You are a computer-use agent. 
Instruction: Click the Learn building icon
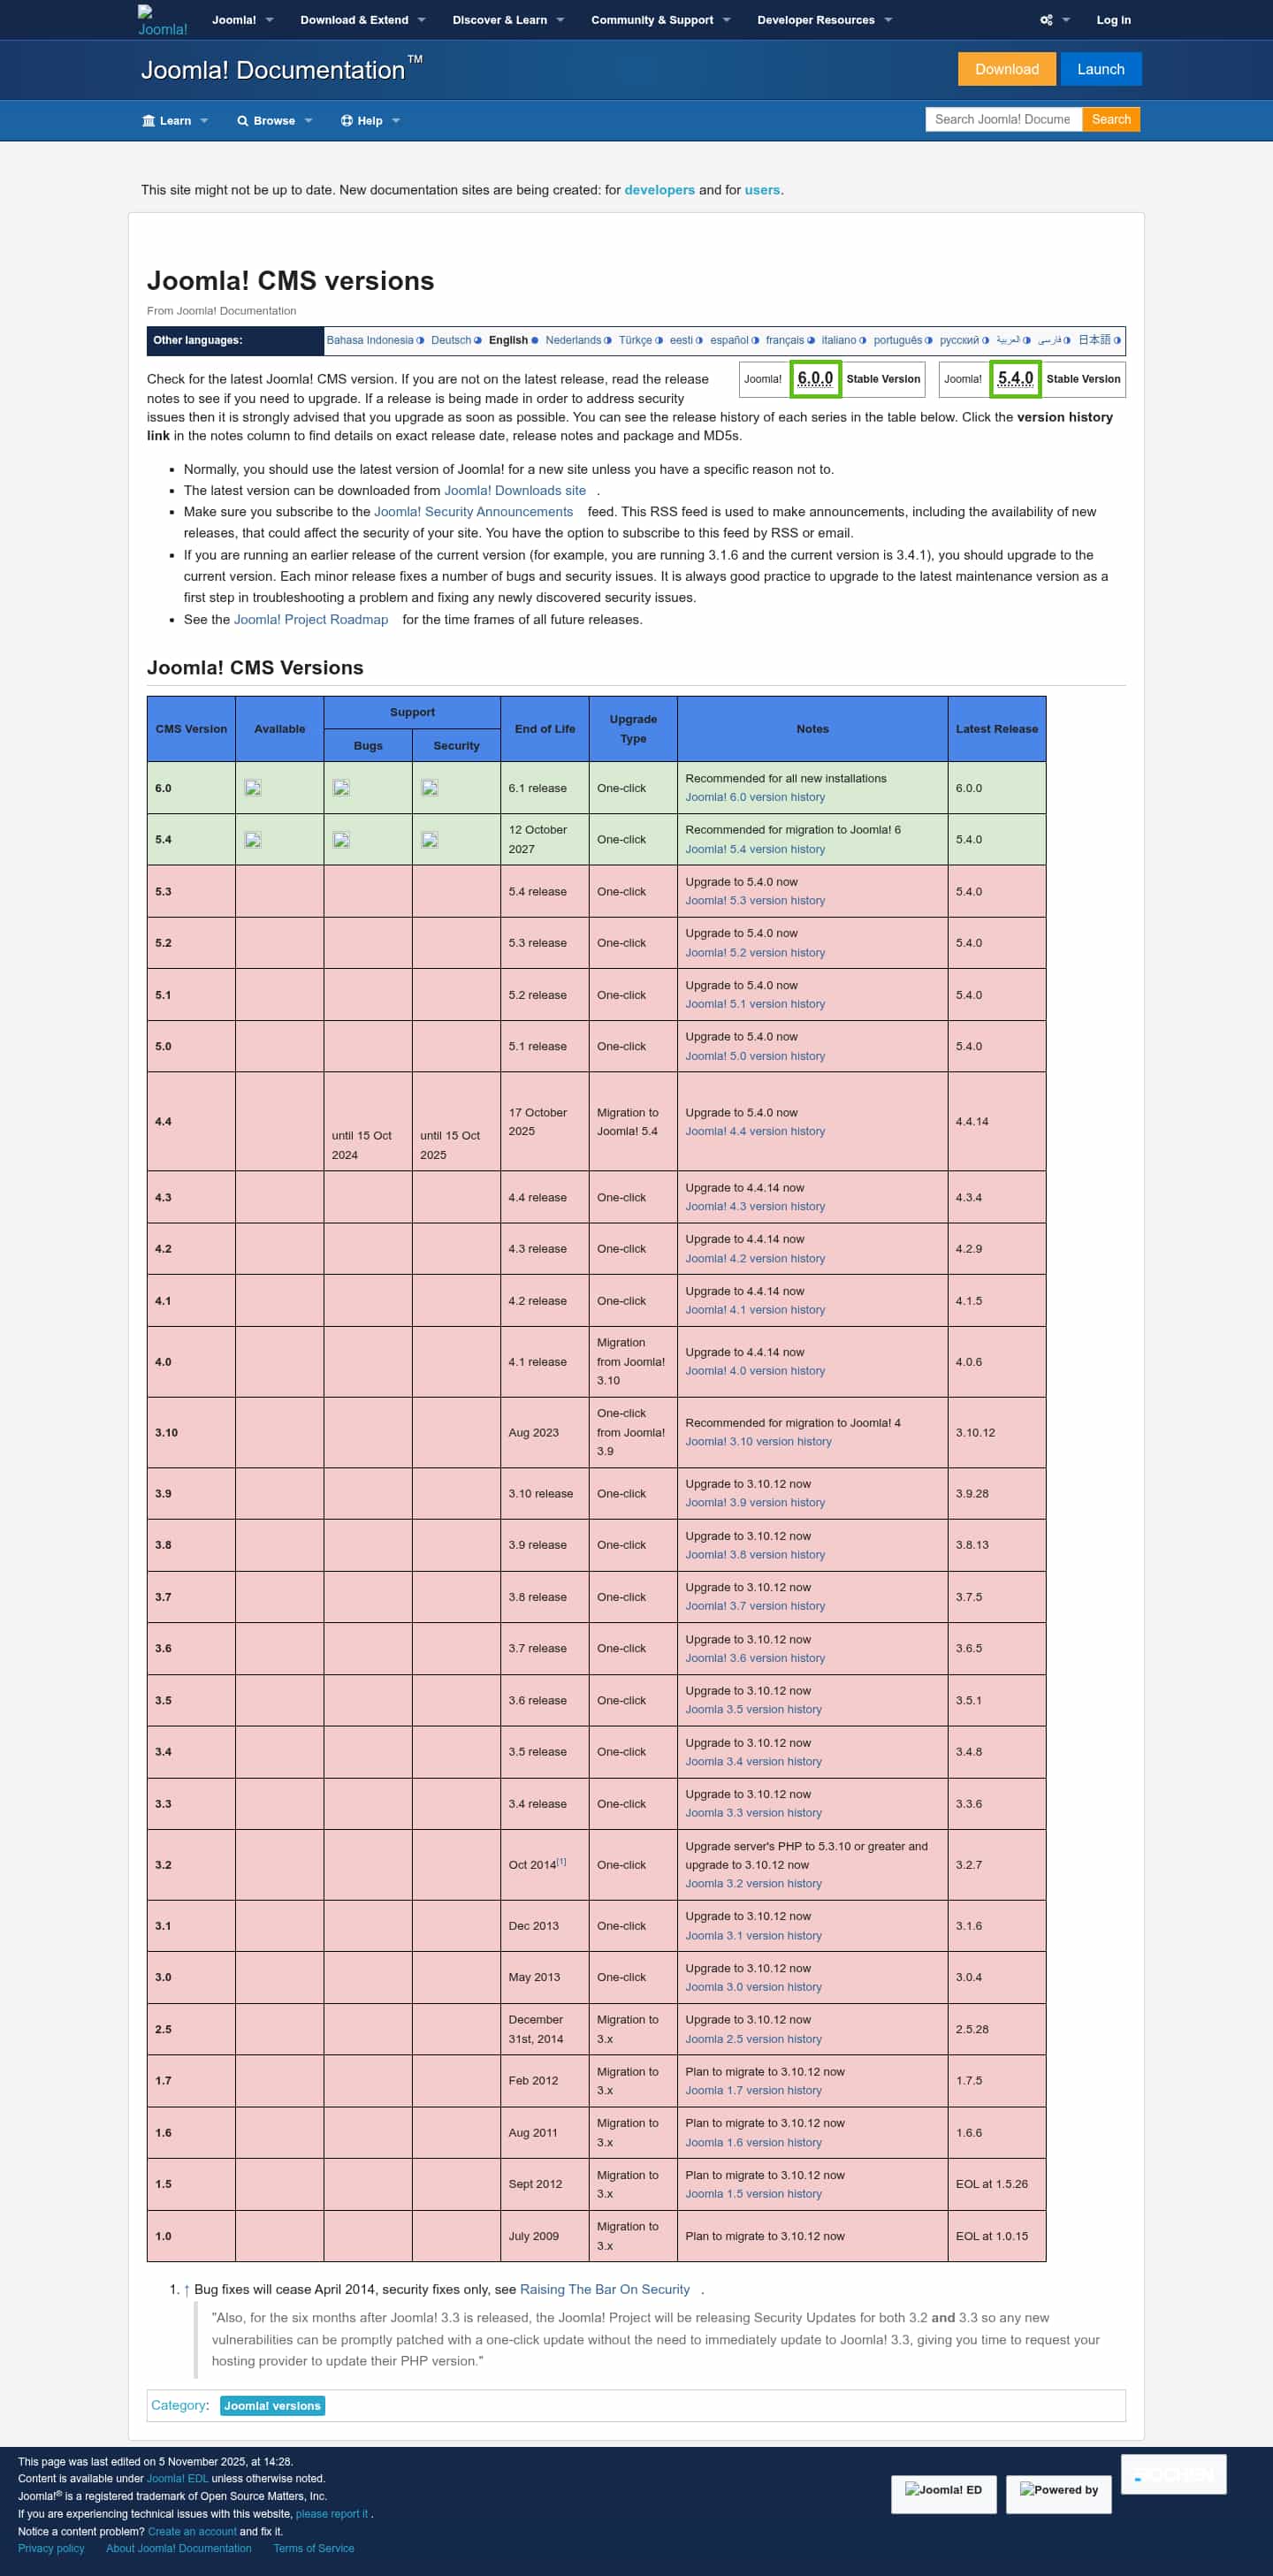(149, 121)
